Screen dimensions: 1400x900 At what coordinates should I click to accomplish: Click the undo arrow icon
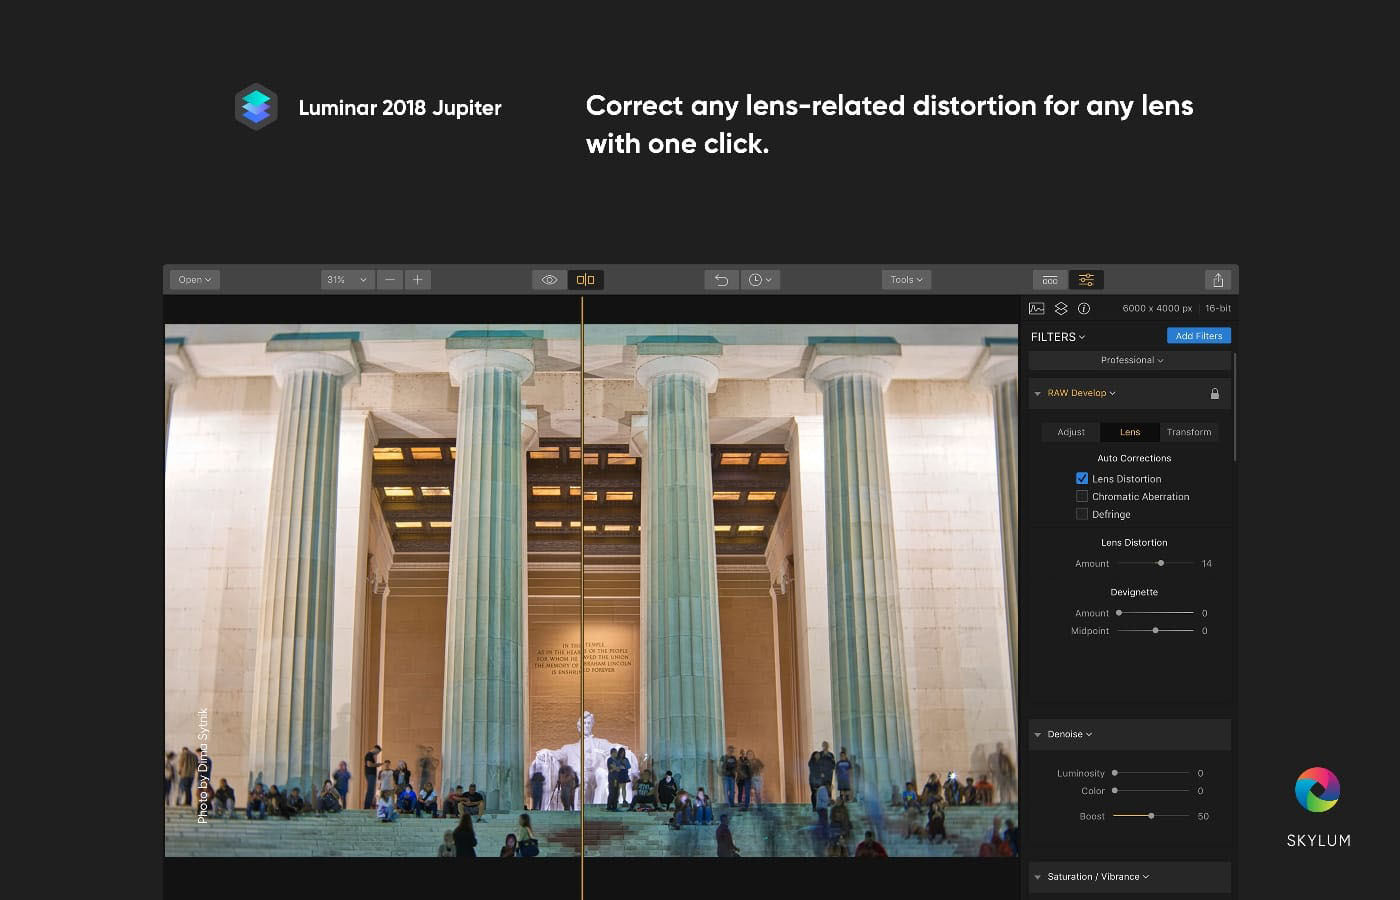[x=721, y=280]
